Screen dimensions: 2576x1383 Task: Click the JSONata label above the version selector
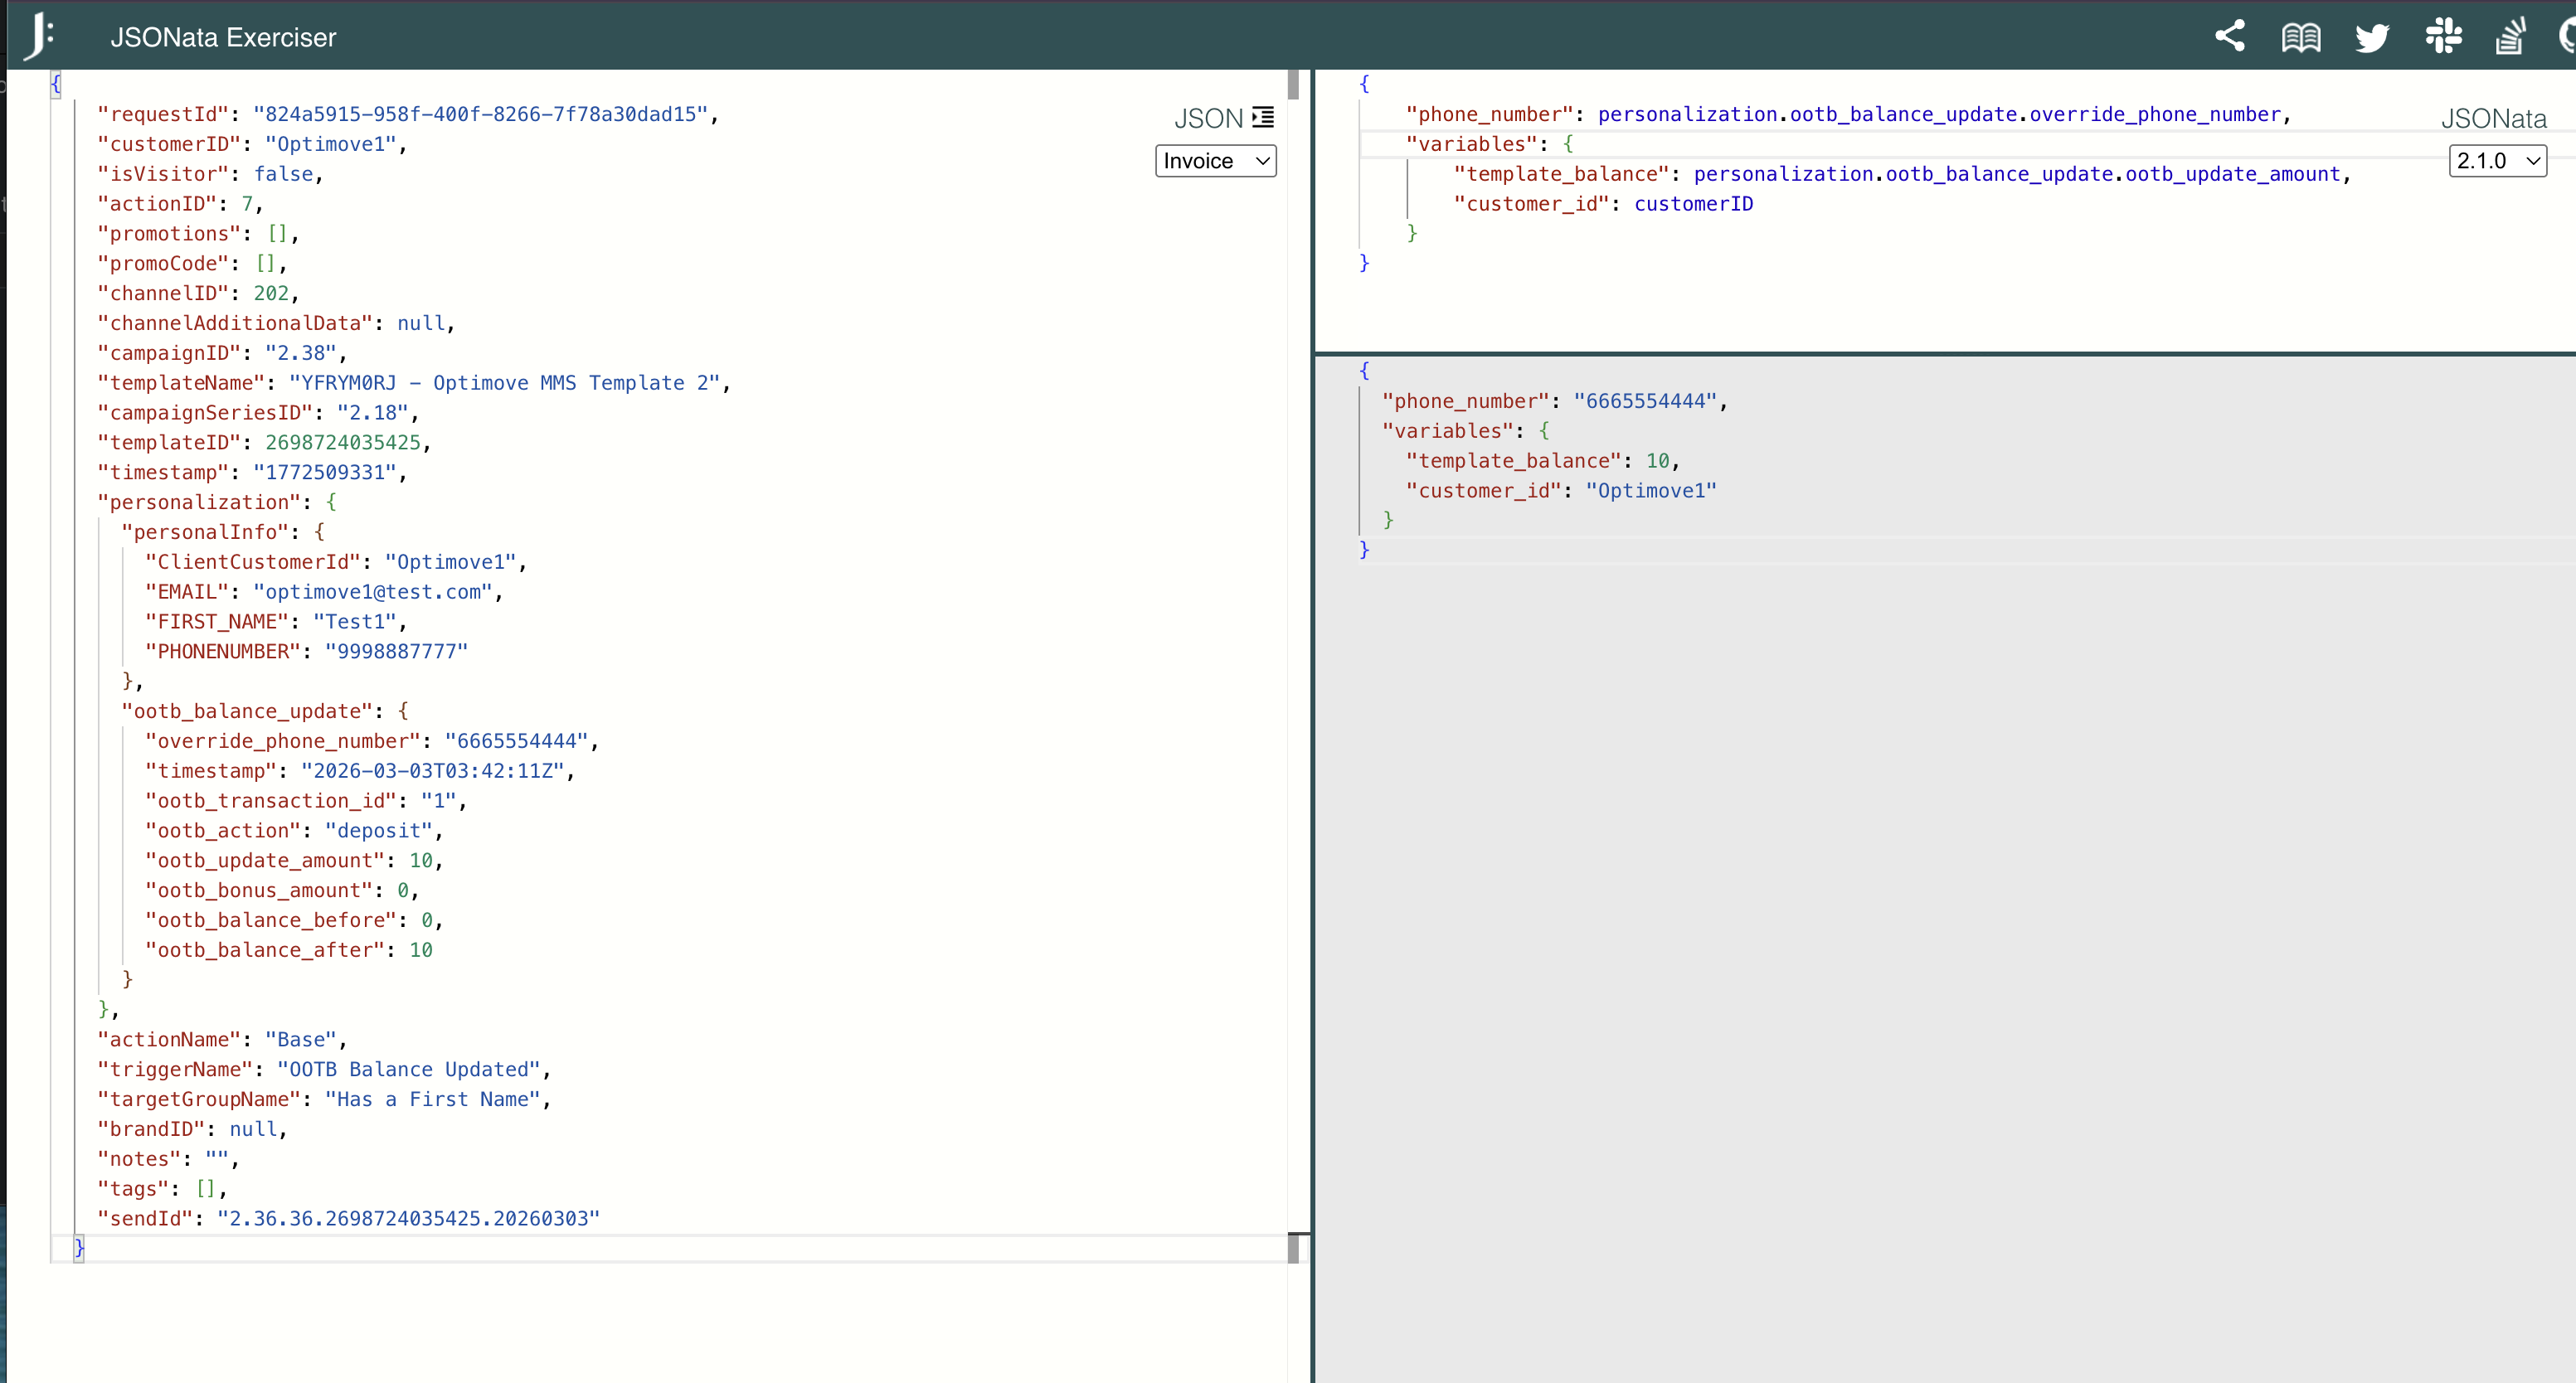(2493, 118)
